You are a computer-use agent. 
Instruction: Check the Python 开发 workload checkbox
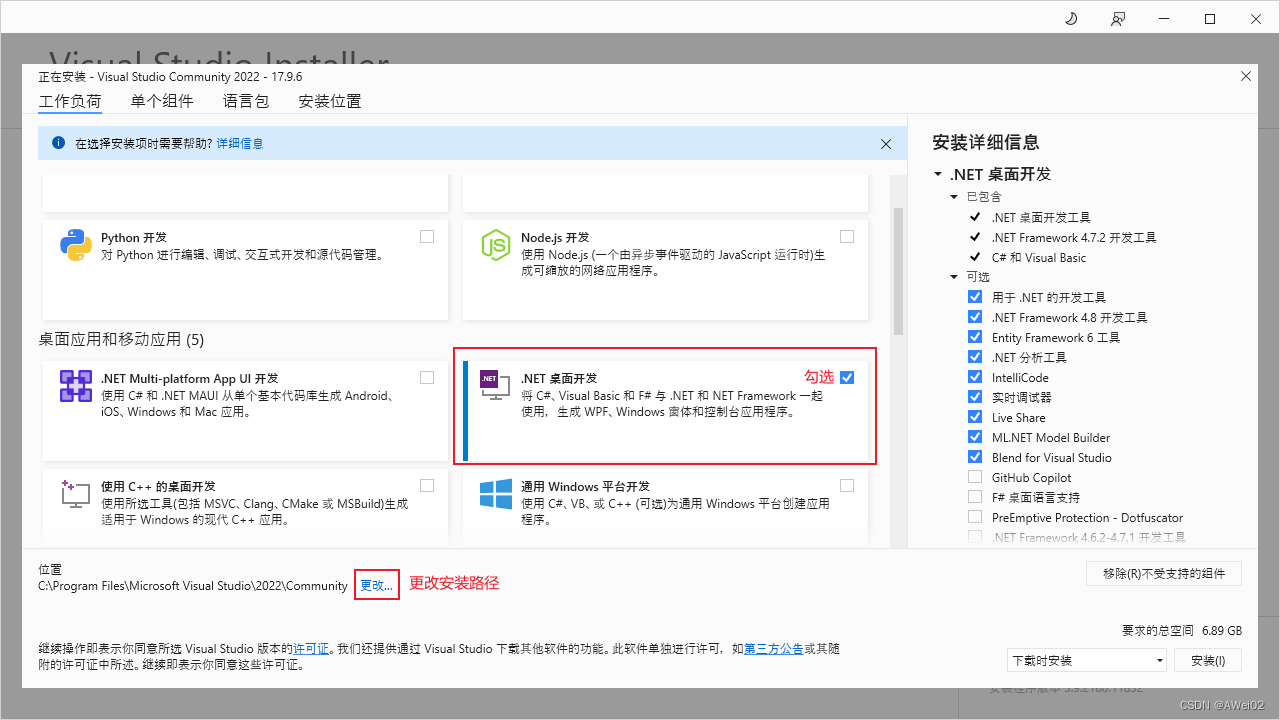click(x=427, y=236)
